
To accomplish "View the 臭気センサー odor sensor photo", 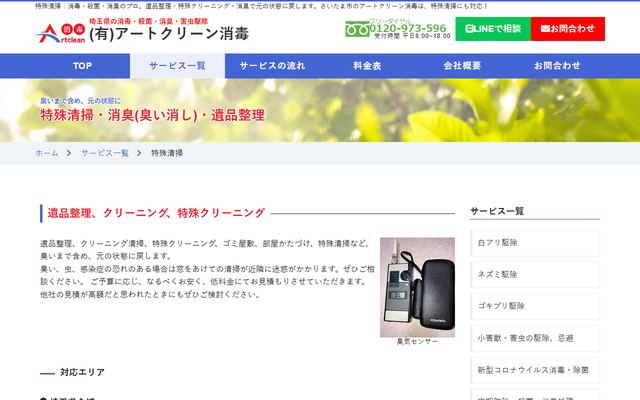I will 417,287.
